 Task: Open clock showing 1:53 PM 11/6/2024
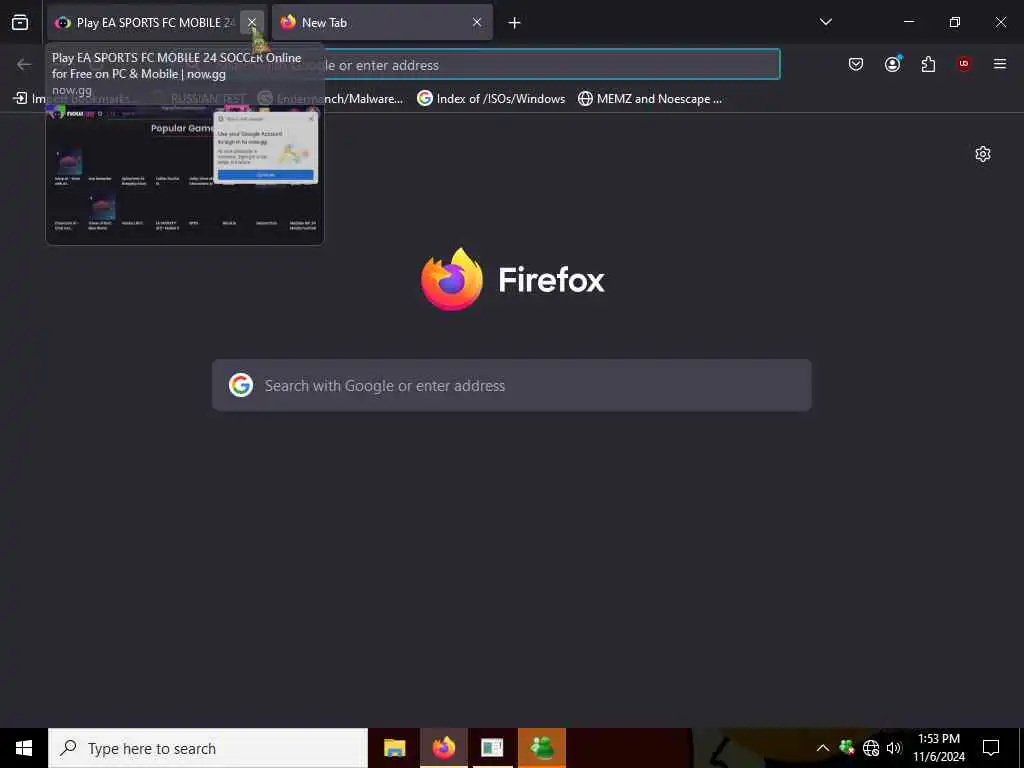pos(938,748)
